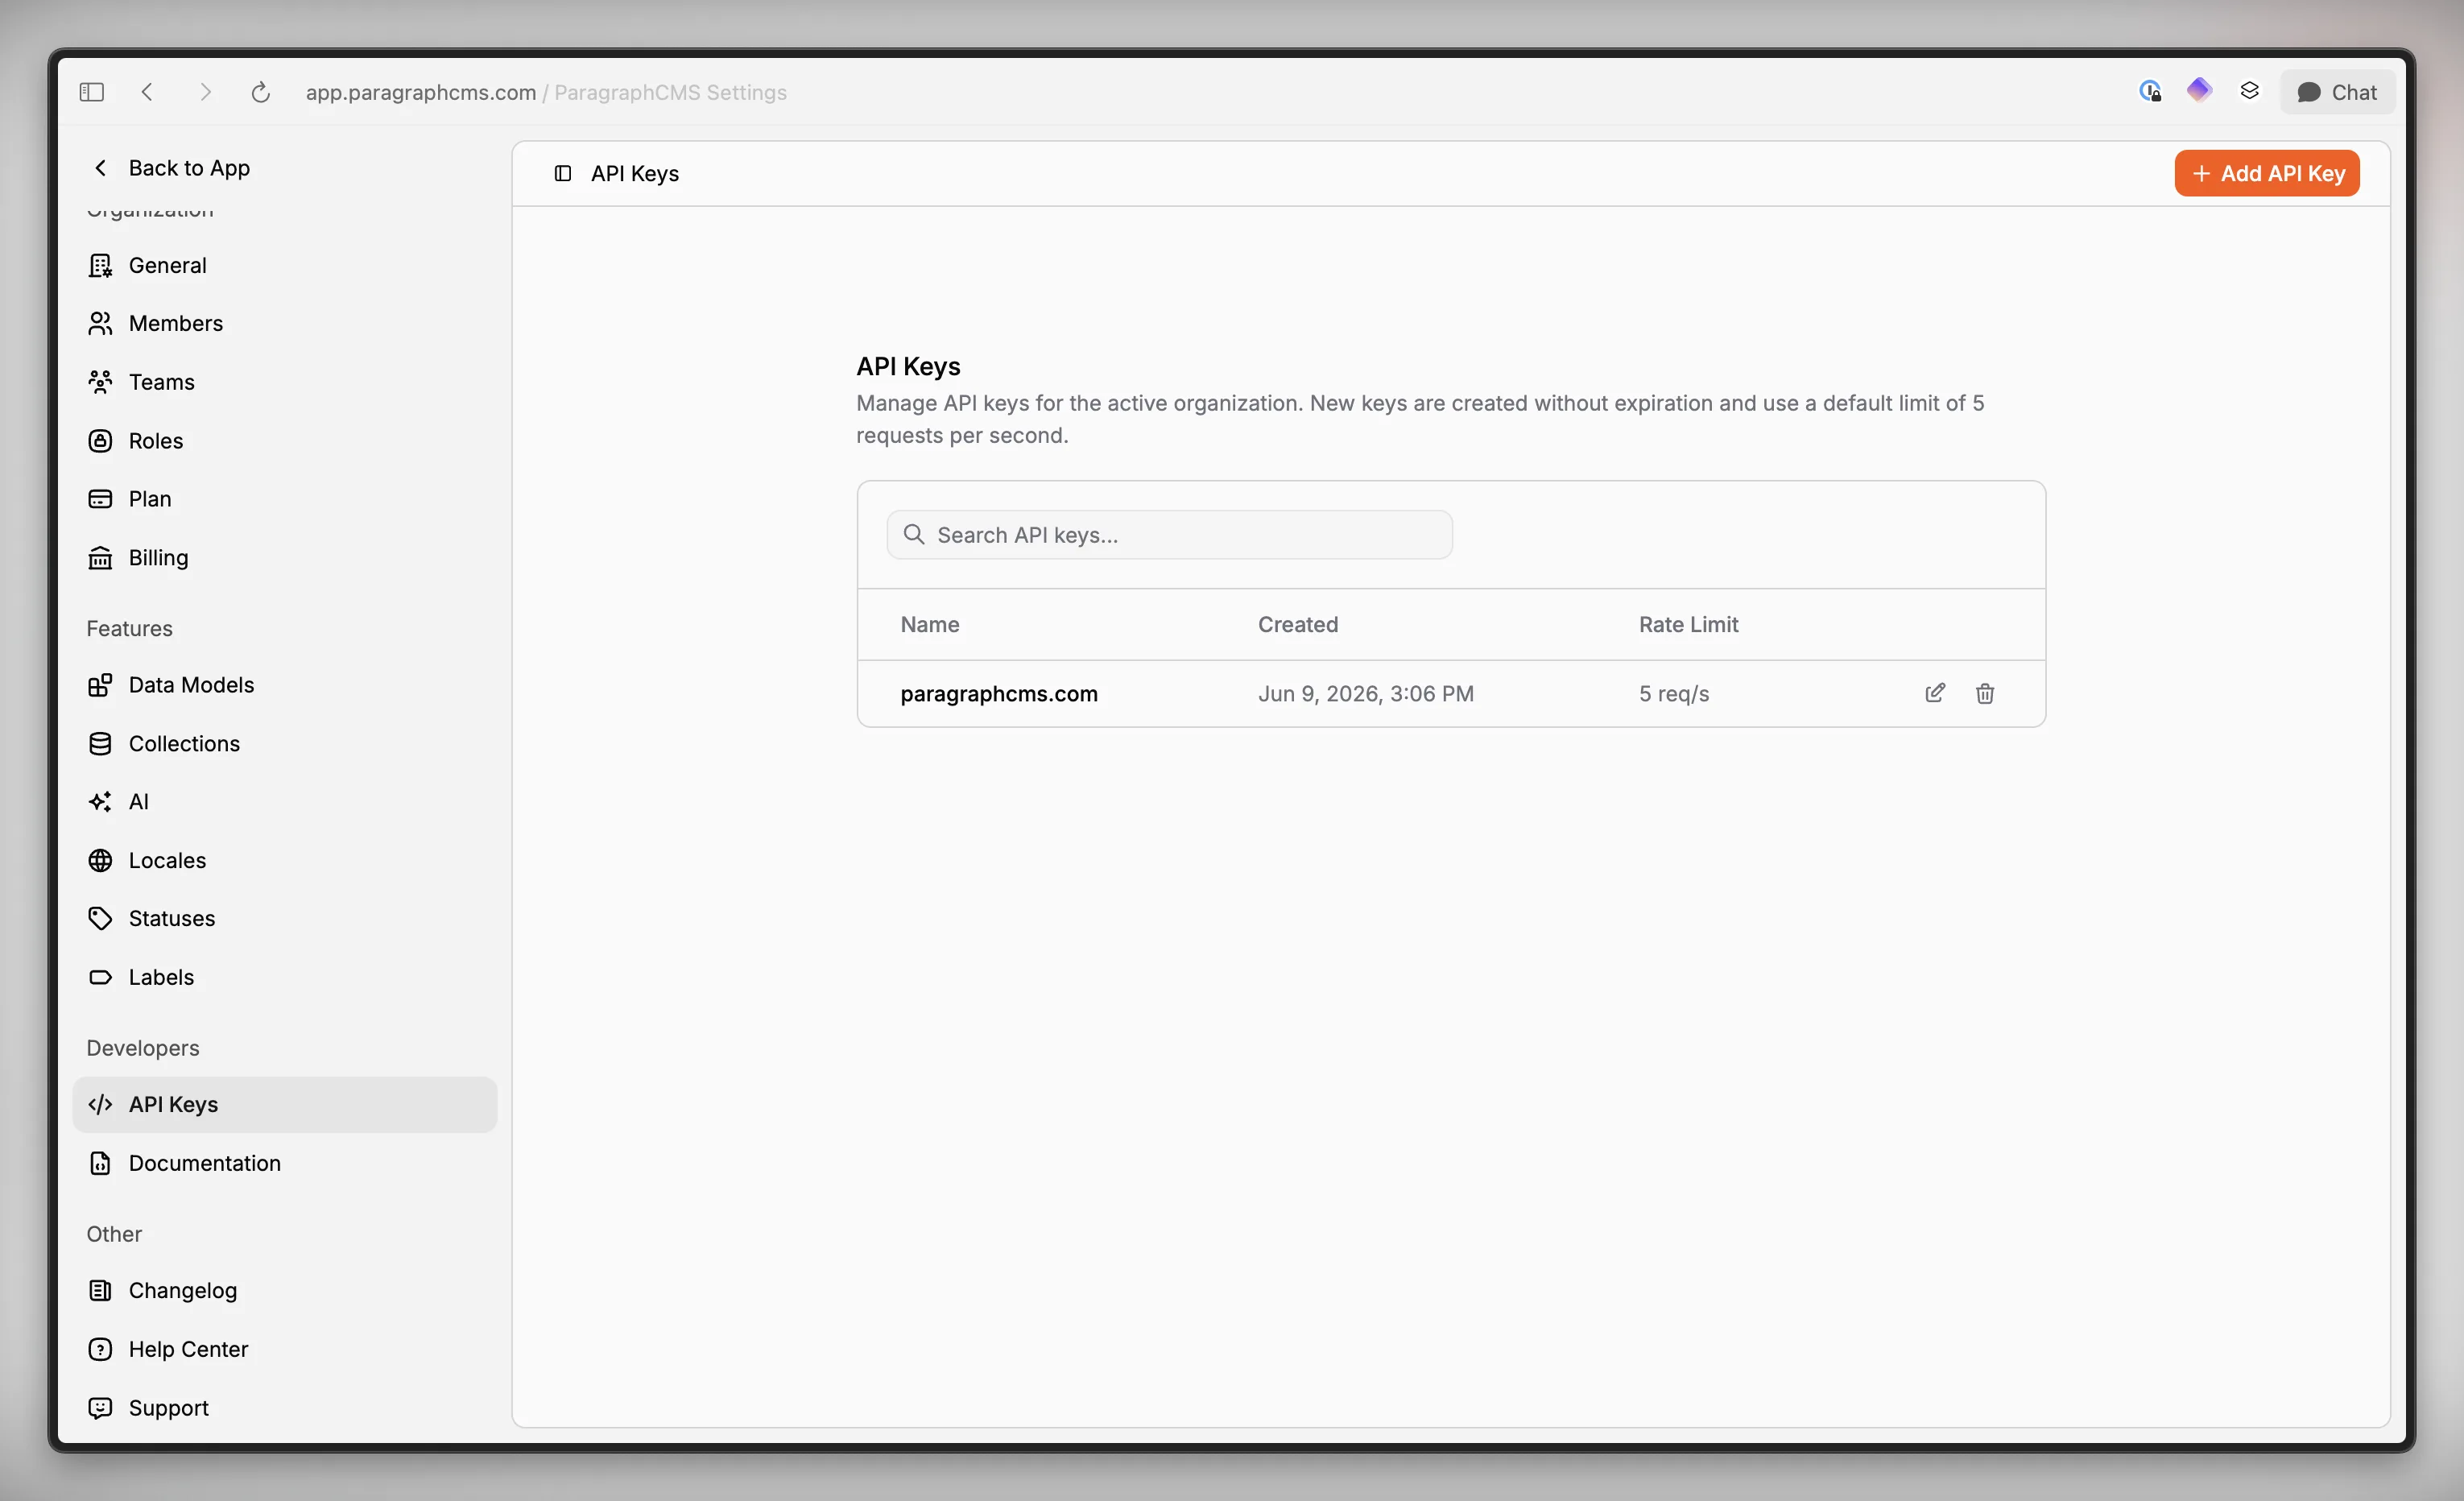This screenshot has width=2464, height=1501.
Task: Click the Back to App chevron arrow
Action: coord(100,168)
